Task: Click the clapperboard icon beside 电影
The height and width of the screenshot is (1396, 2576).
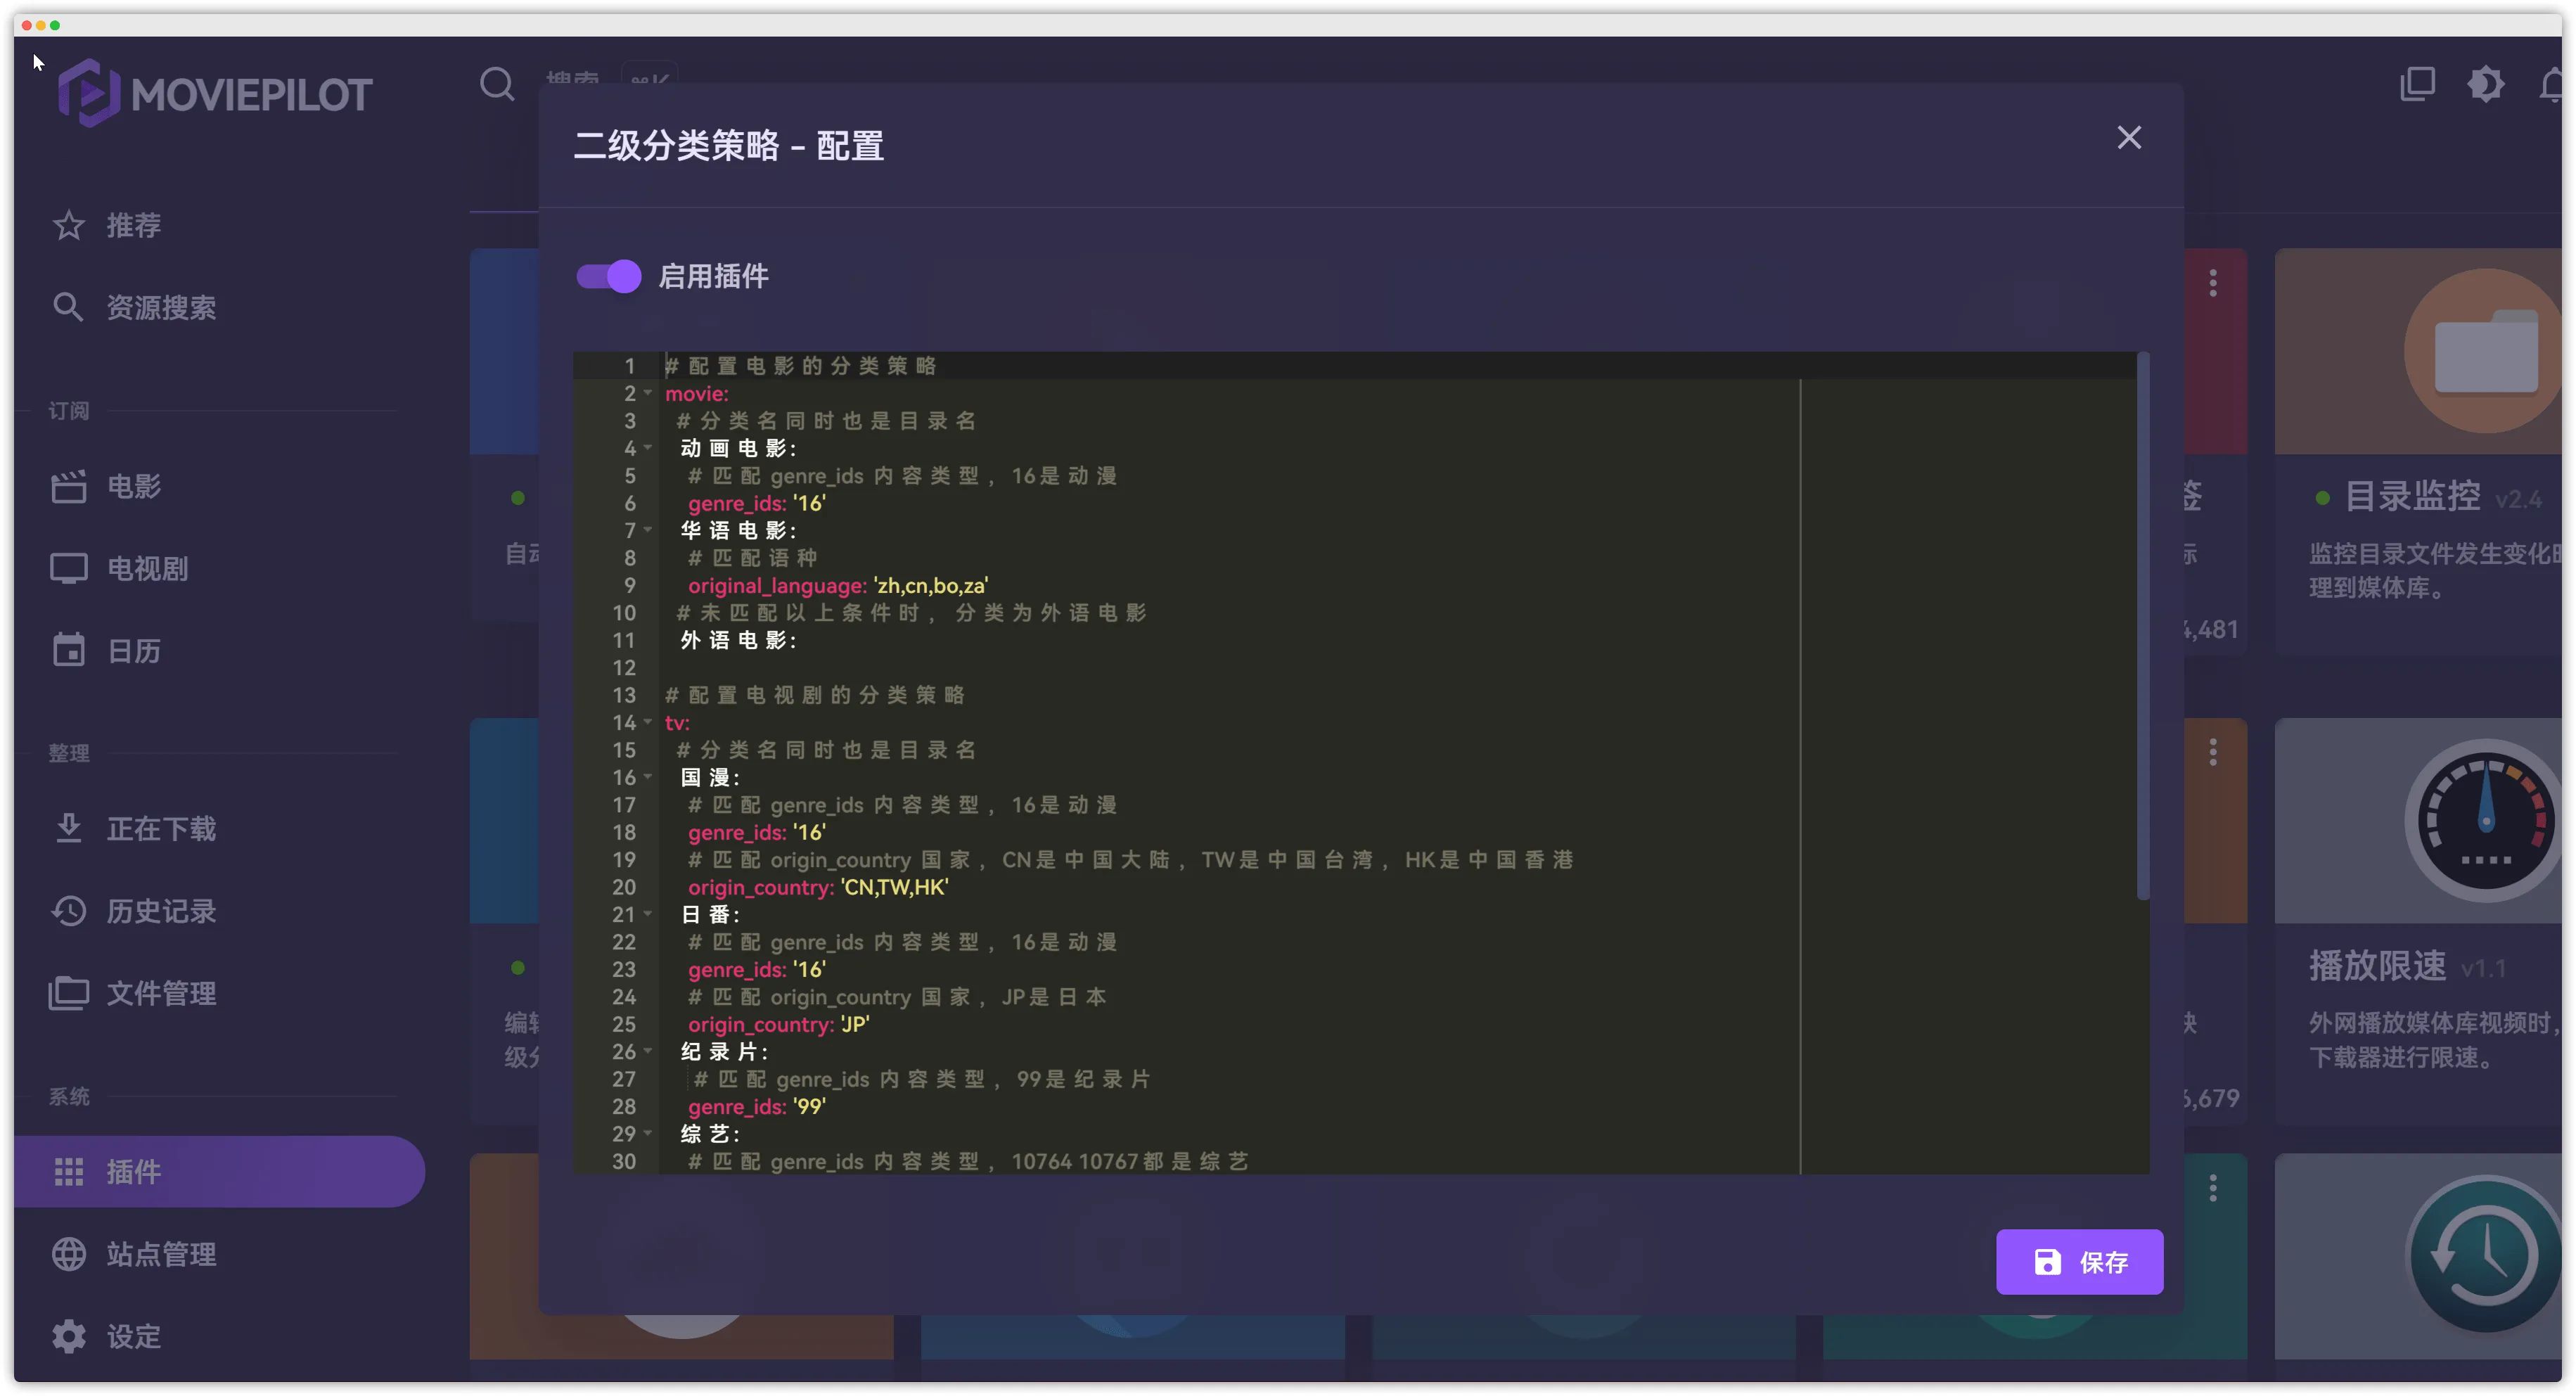Action: click(68, 486)
